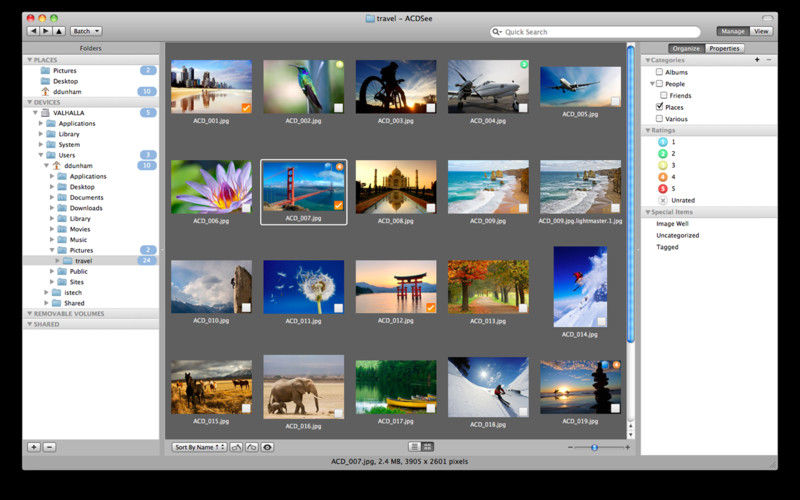Switch to Manage mode
The height and width of the screenshot is (500, 800).
[733, 31]
